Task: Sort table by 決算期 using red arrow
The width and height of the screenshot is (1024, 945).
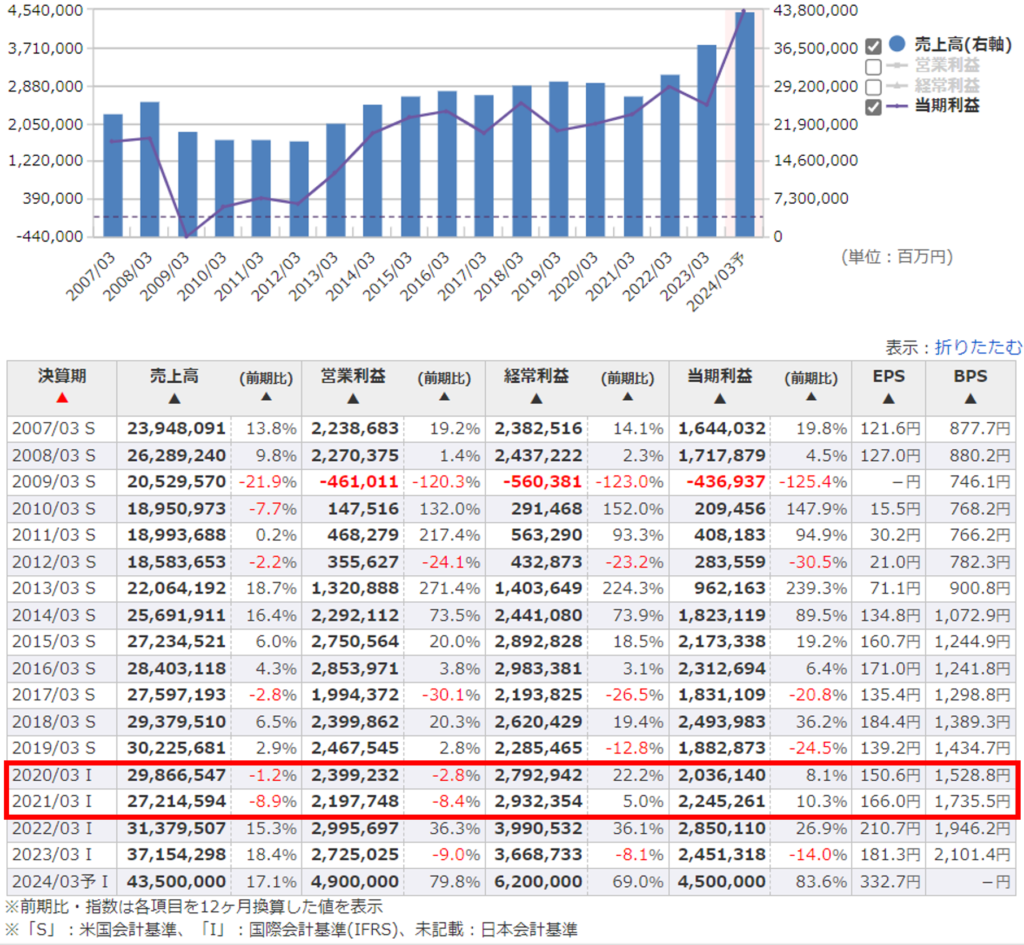Action: (x=62, y=398)
